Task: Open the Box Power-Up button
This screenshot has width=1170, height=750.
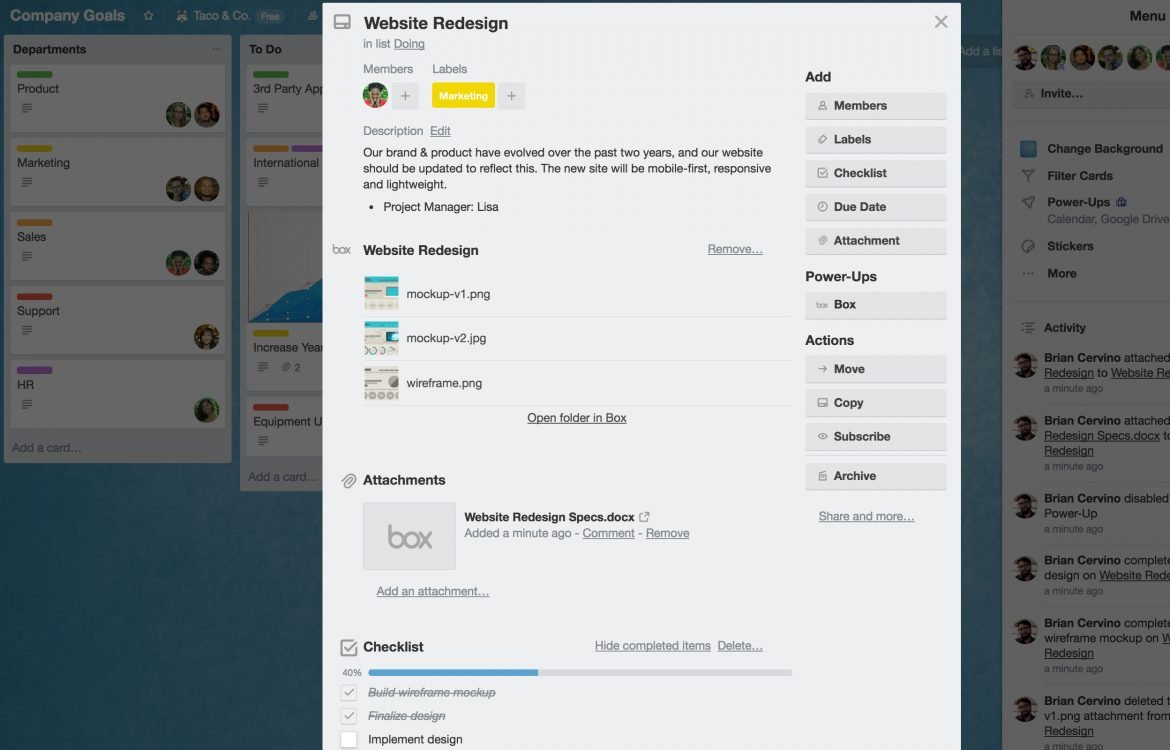Action: pyautogui.click(x=875, y=304)
